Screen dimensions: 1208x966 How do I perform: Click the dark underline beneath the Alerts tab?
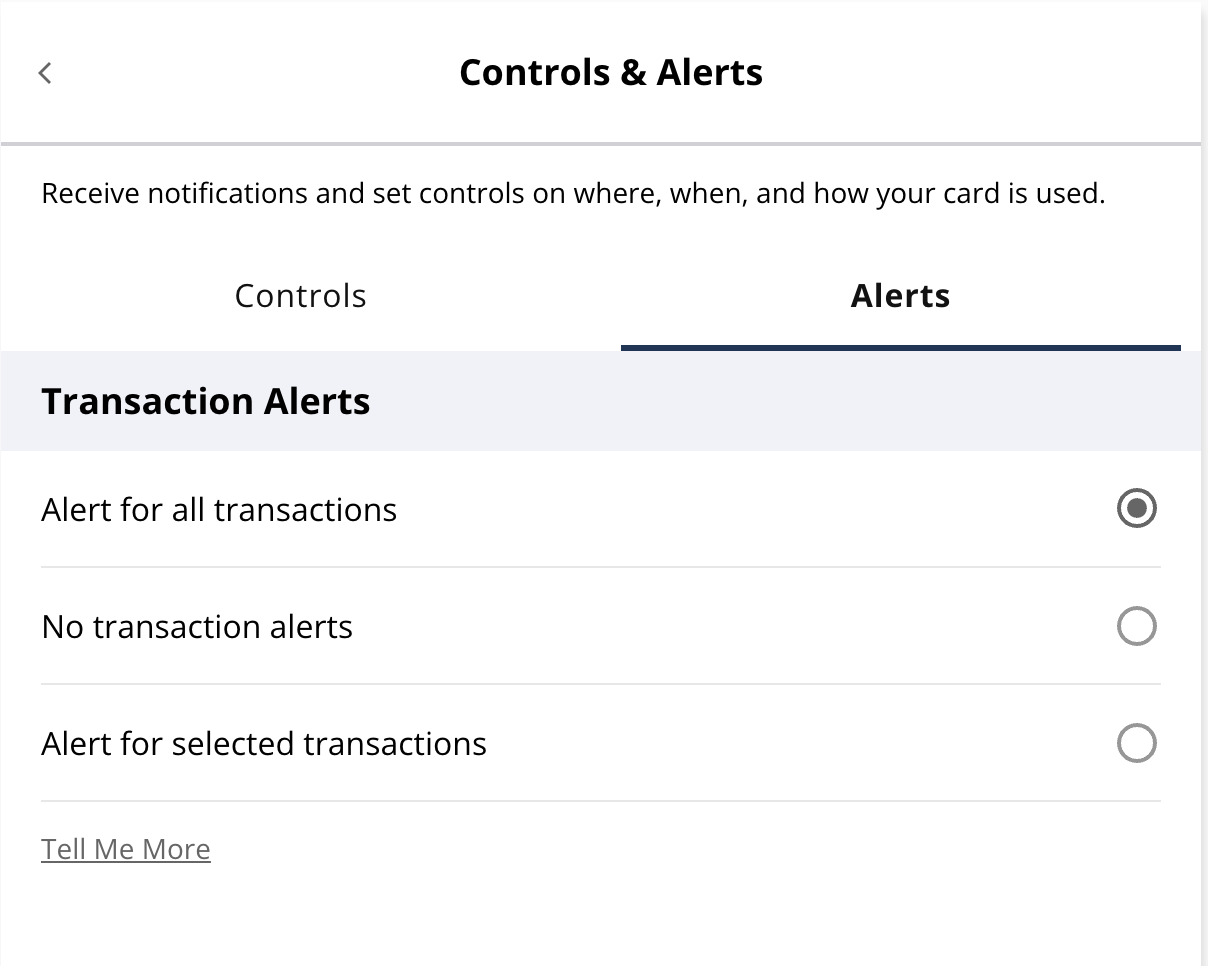[900, 347]
